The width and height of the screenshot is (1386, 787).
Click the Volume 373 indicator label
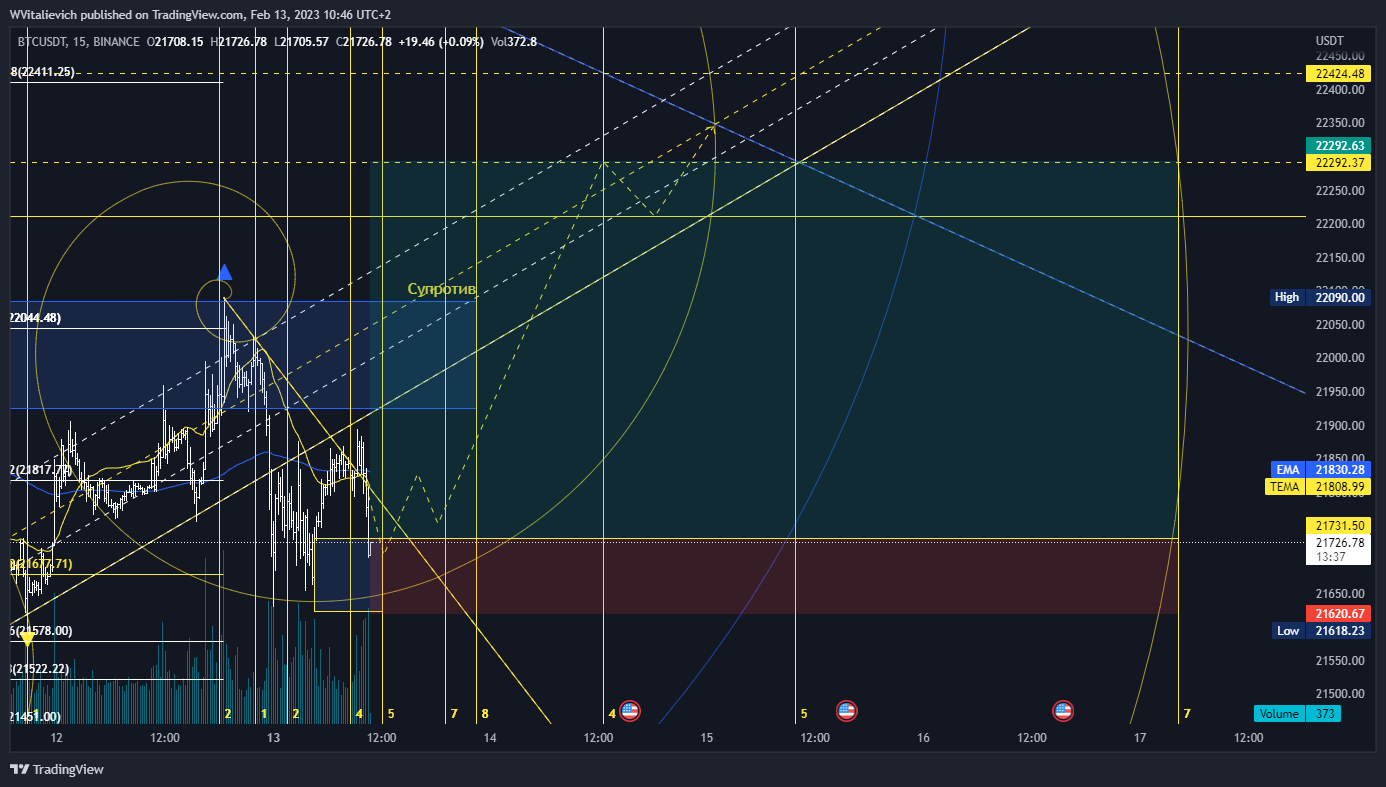click(1297, 714)
